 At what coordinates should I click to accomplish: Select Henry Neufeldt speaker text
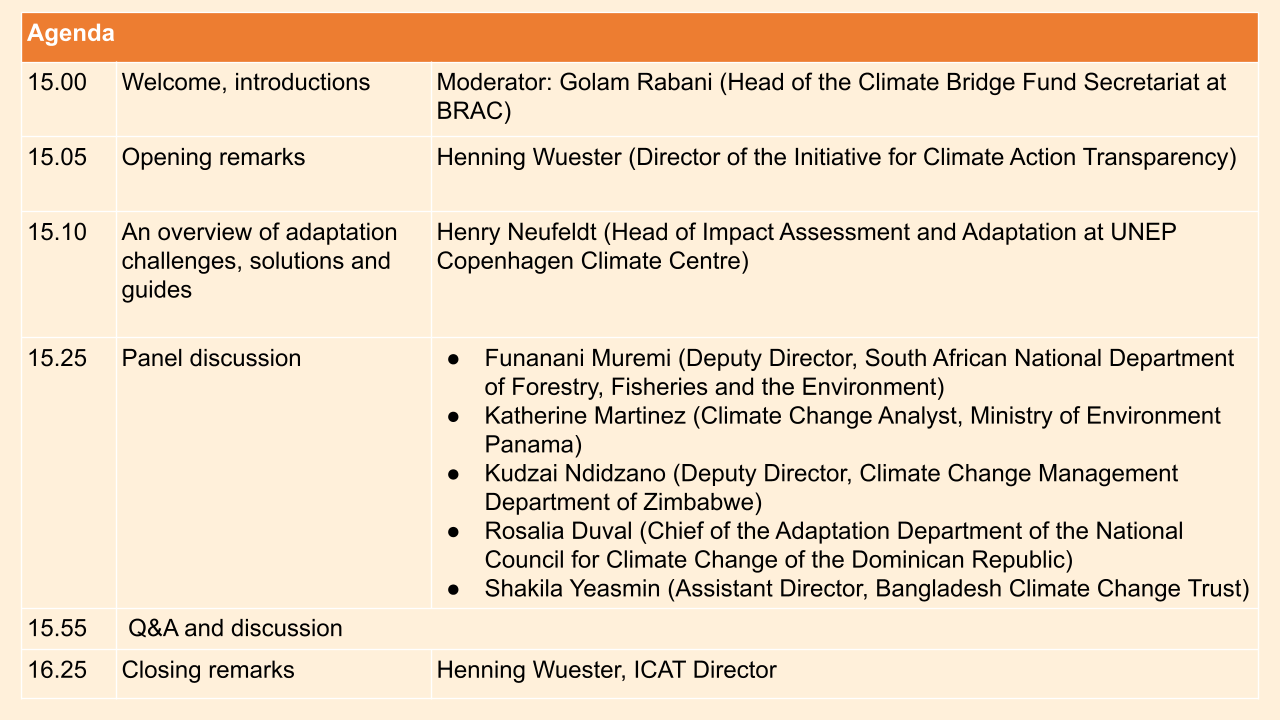(806, 246)
